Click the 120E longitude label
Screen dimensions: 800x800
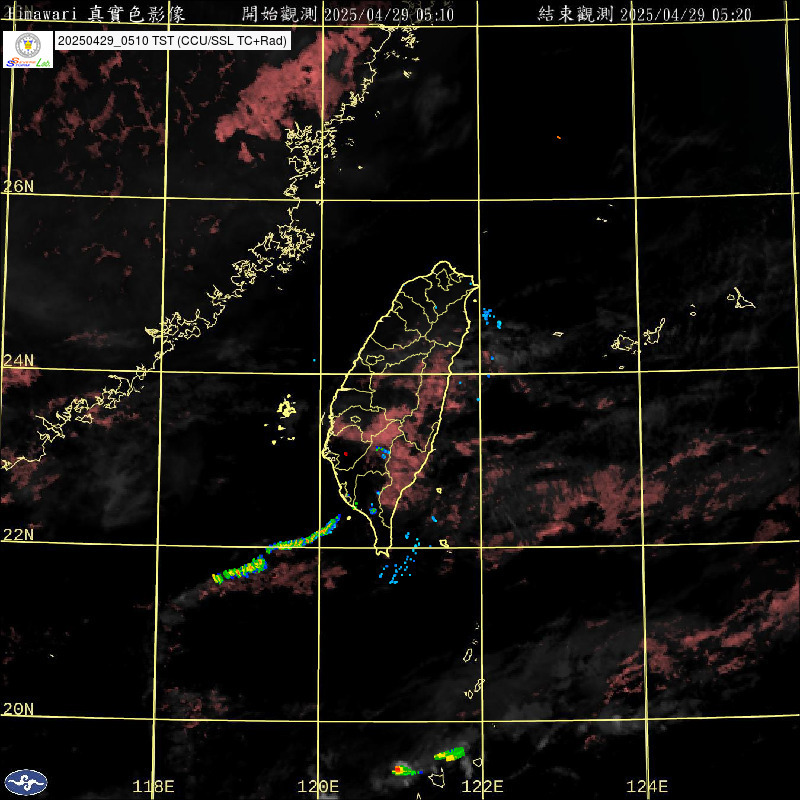(318, 786)
